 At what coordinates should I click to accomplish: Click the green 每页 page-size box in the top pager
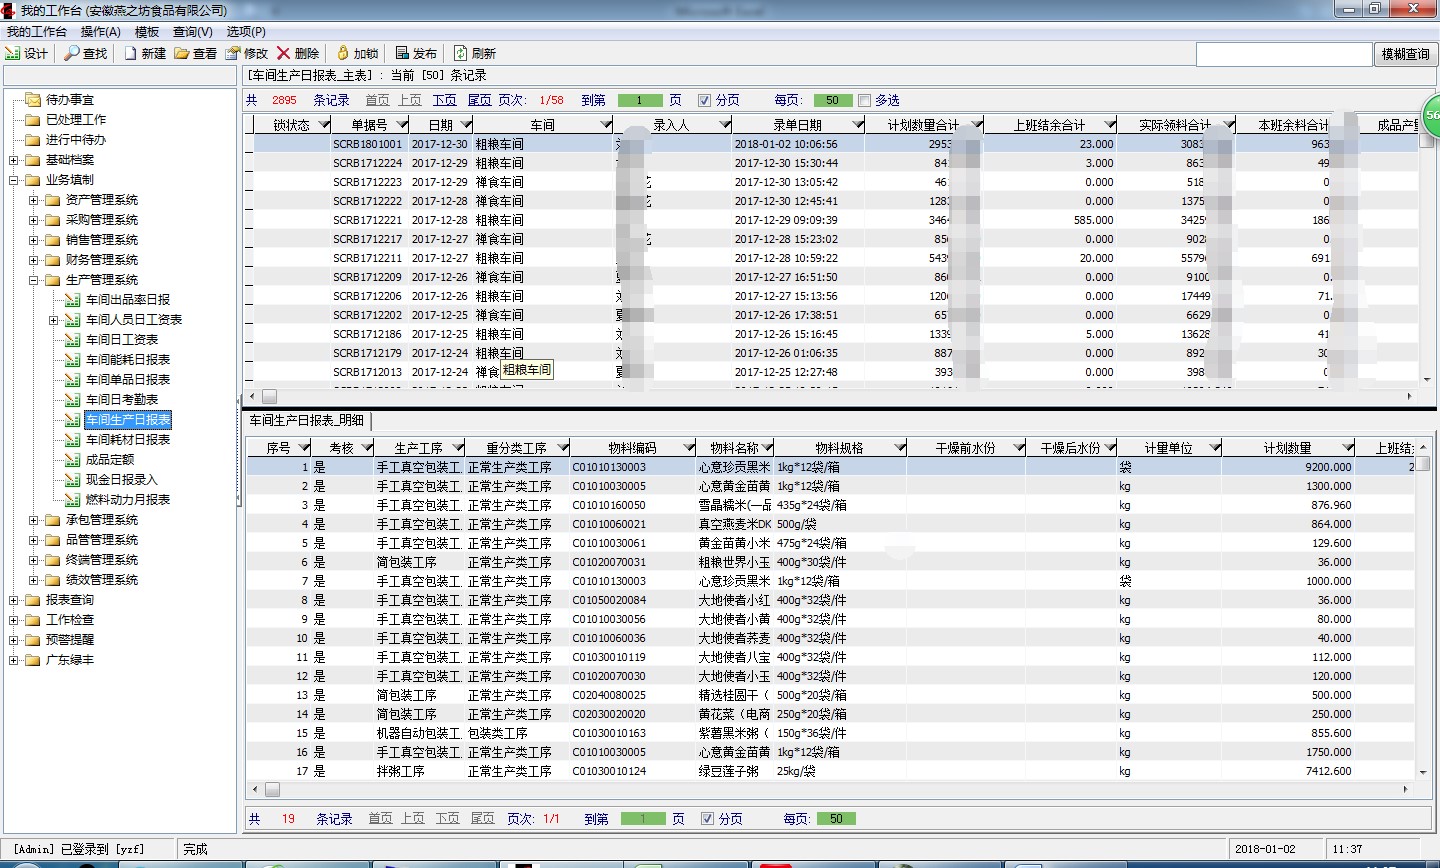pos(832,100)
